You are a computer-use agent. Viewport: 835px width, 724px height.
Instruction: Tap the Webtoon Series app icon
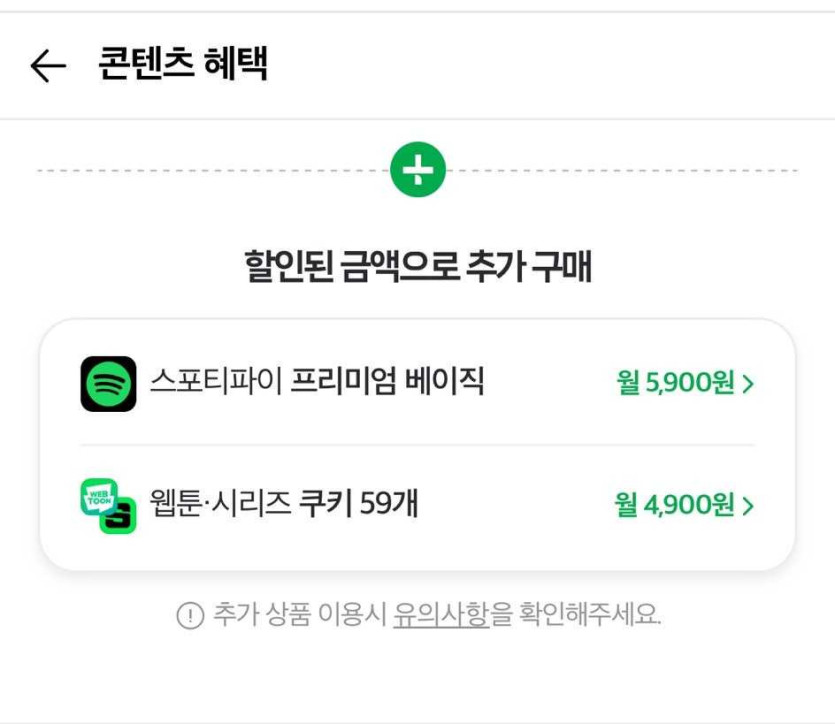tap(108, 506)
